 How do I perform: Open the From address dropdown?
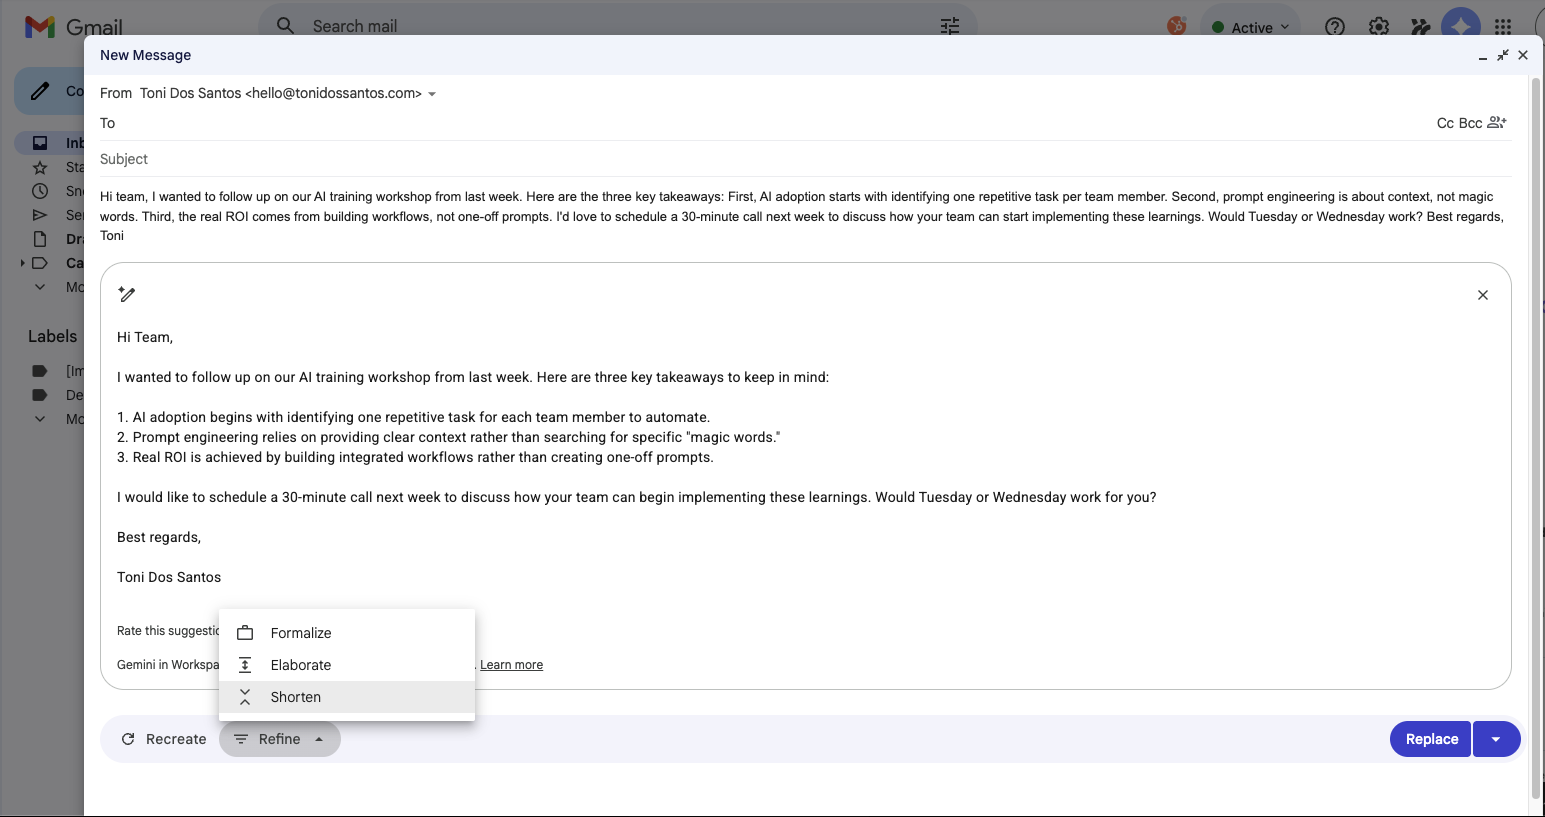click(x=432, y=94)
